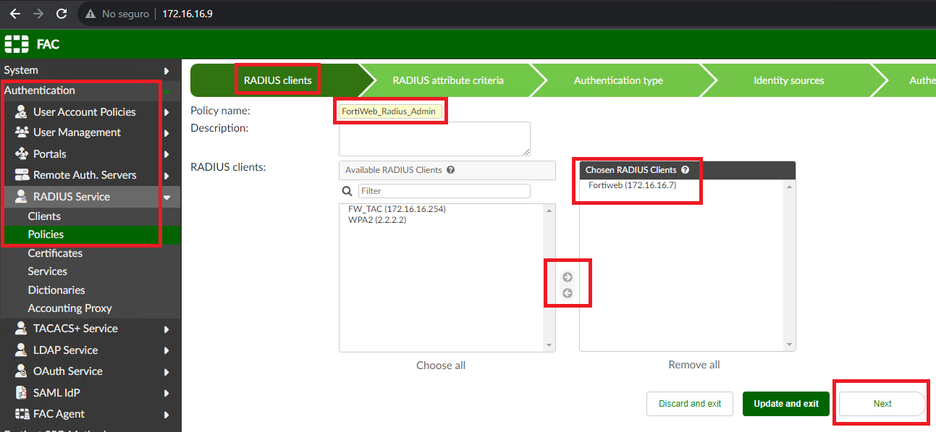Expand User Account Policies submenu arrow
The image size is (936, 432).
(x=167, y=112)
